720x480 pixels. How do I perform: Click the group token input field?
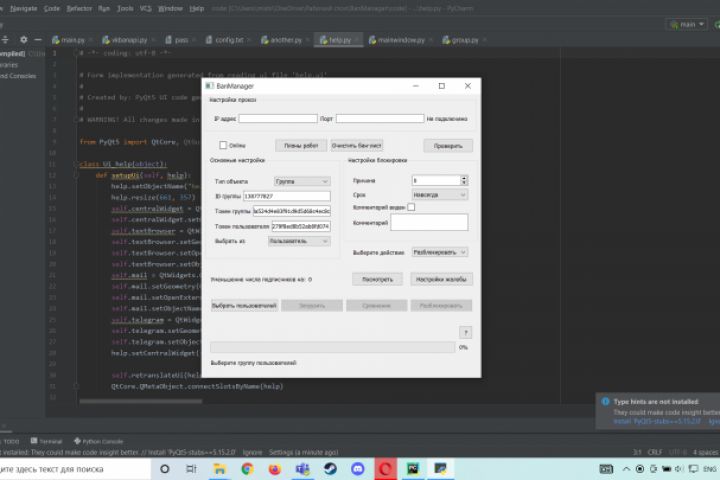(x=292, y=211)
